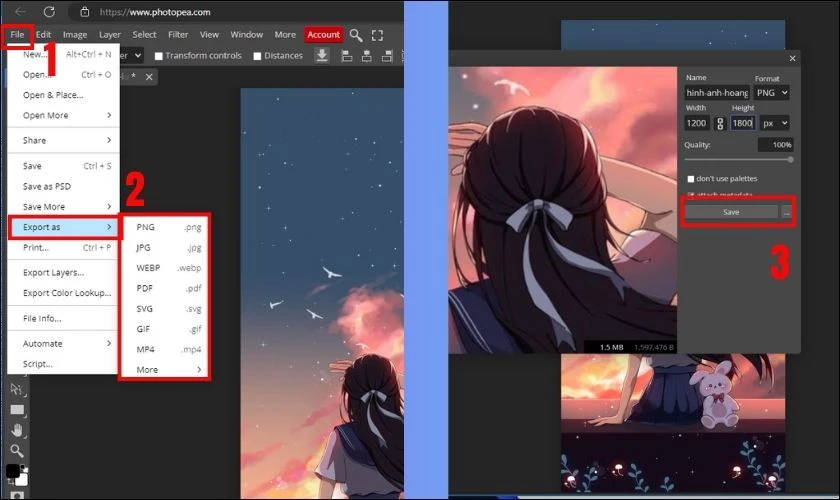840x500 pixels.
Task: Export as PNG format
Action: pyautogui.click(x=165, y=227)
